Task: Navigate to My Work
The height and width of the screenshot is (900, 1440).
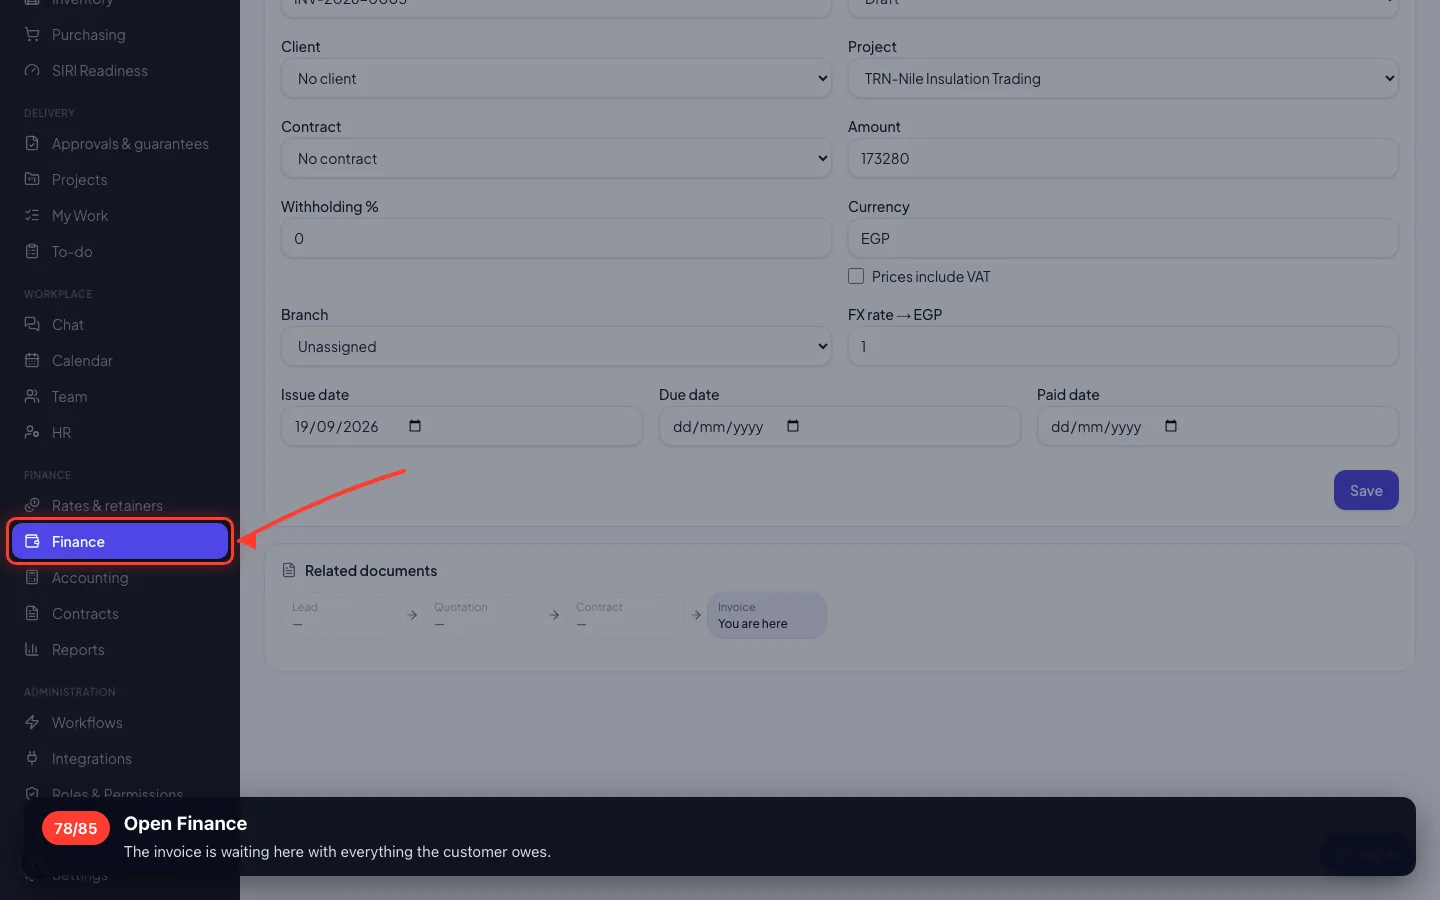Action: point(120,216)
